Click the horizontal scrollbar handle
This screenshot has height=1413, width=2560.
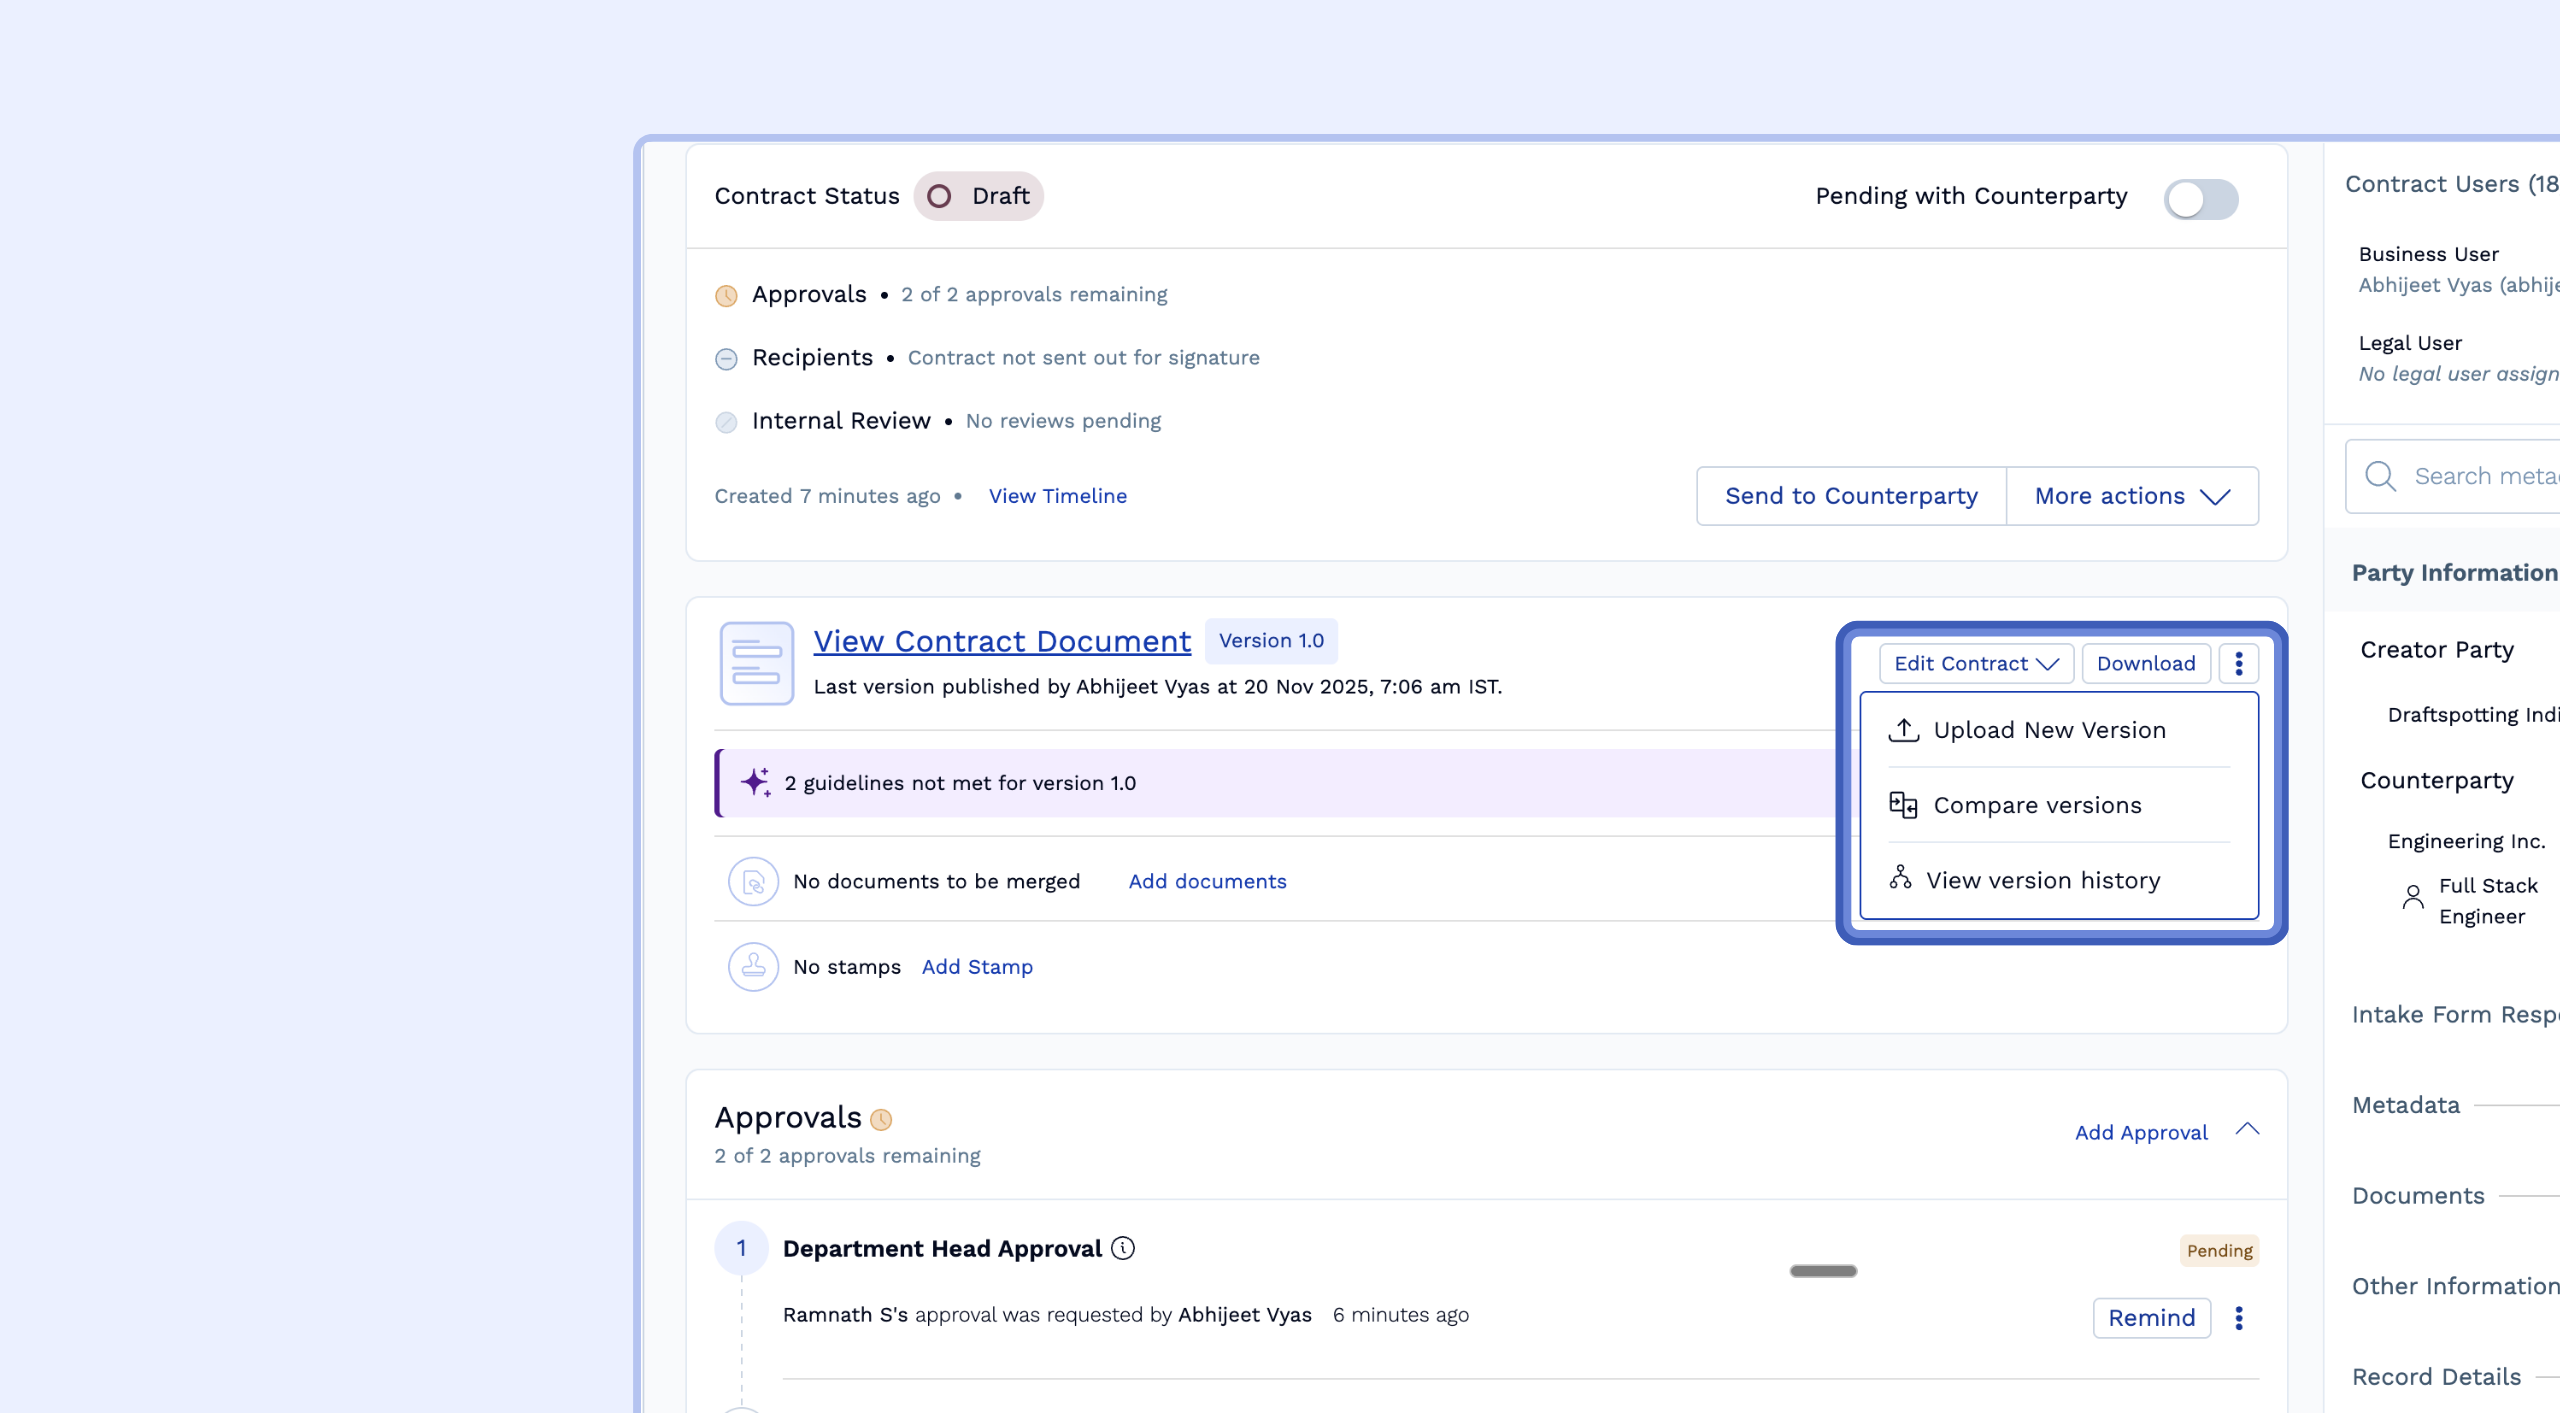(1822, 1271)
